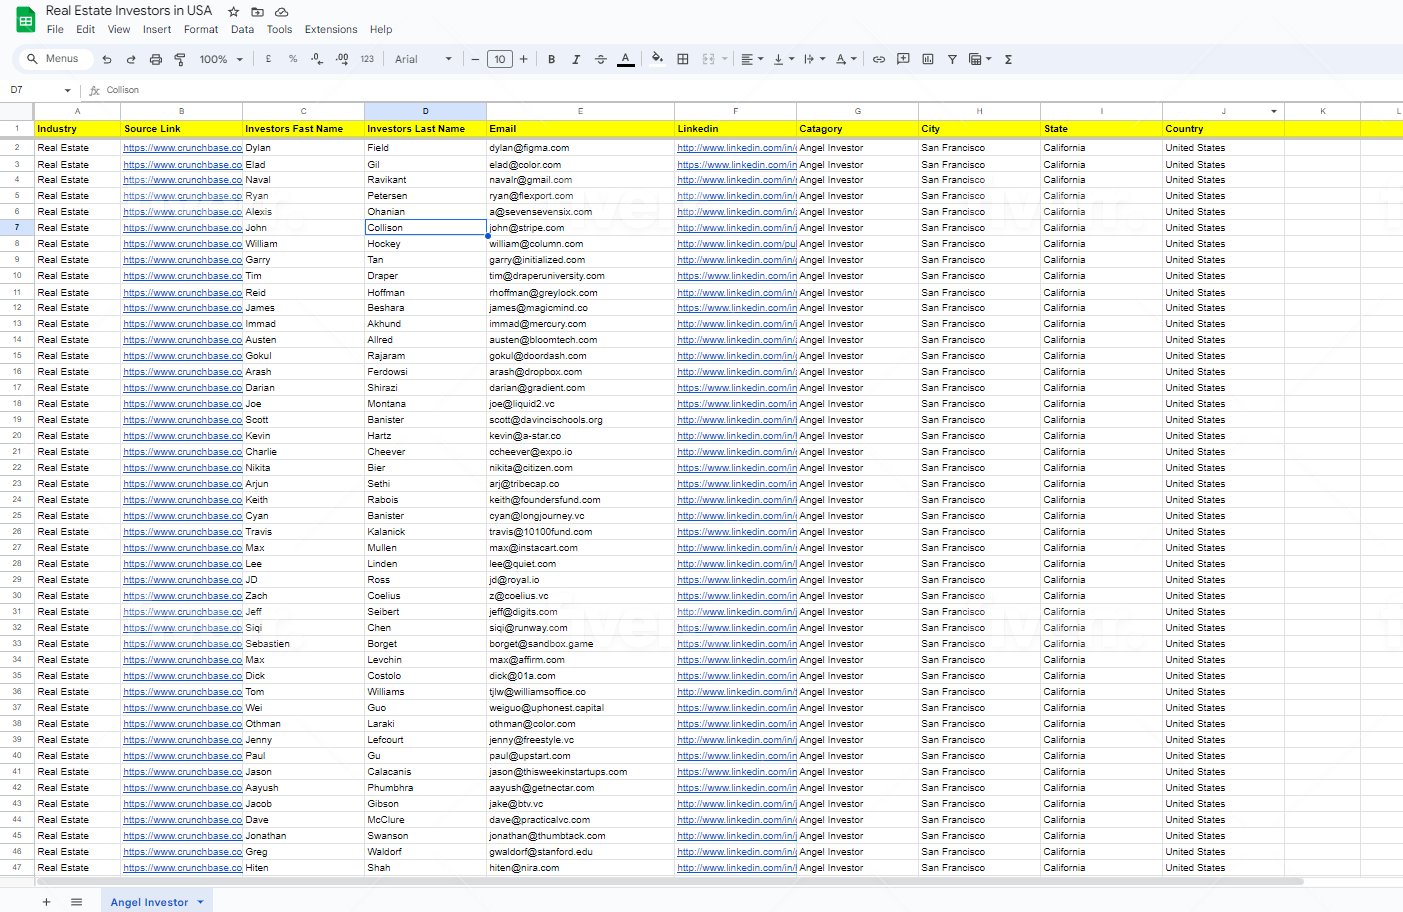Click the Print icon
The width and height of the screenshot is (1403, 912).
click(x=156, y=59)
